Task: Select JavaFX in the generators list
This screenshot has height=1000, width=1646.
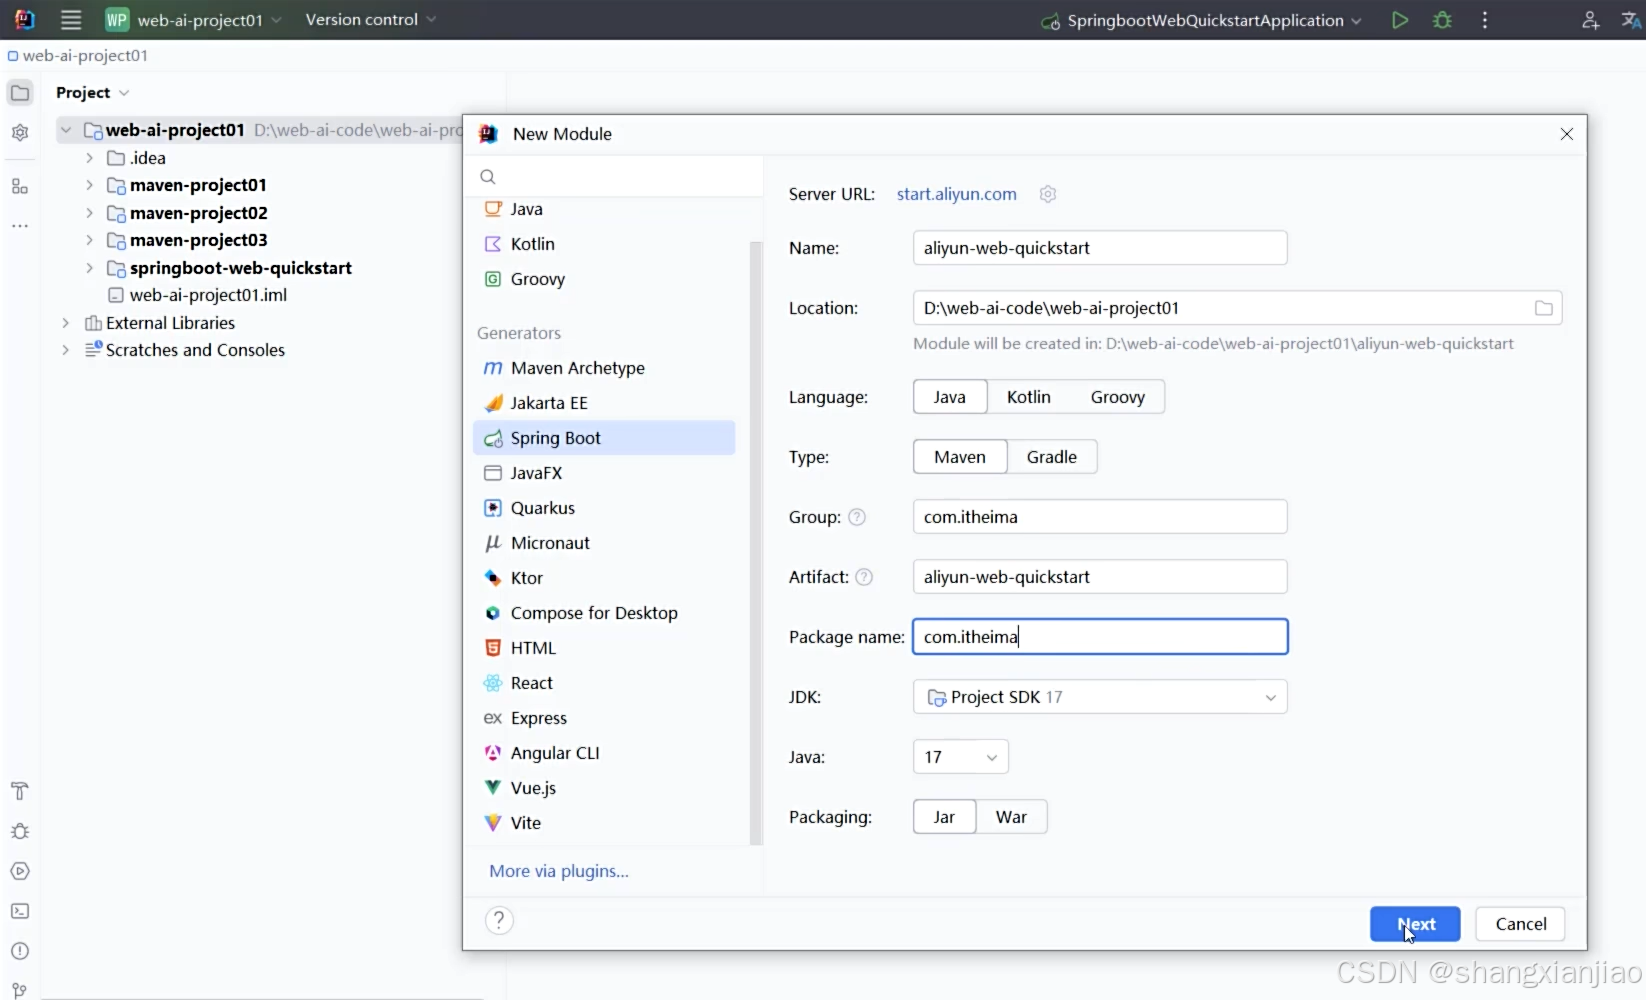Action: [x=604, y=473]
